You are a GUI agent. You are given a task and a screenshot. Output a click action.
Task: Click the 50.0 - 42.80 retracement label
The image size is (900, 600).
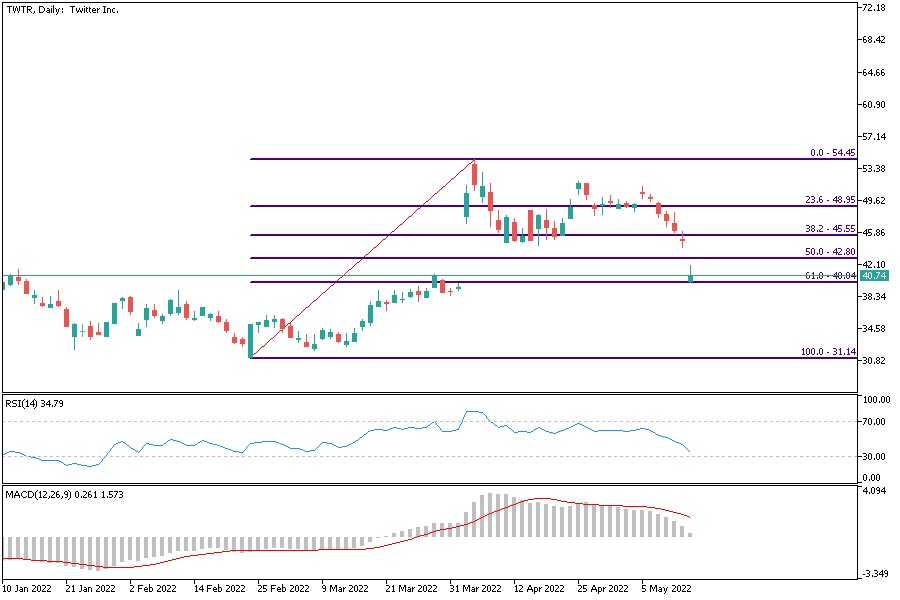pyautogui.click(x=830, y=252)
